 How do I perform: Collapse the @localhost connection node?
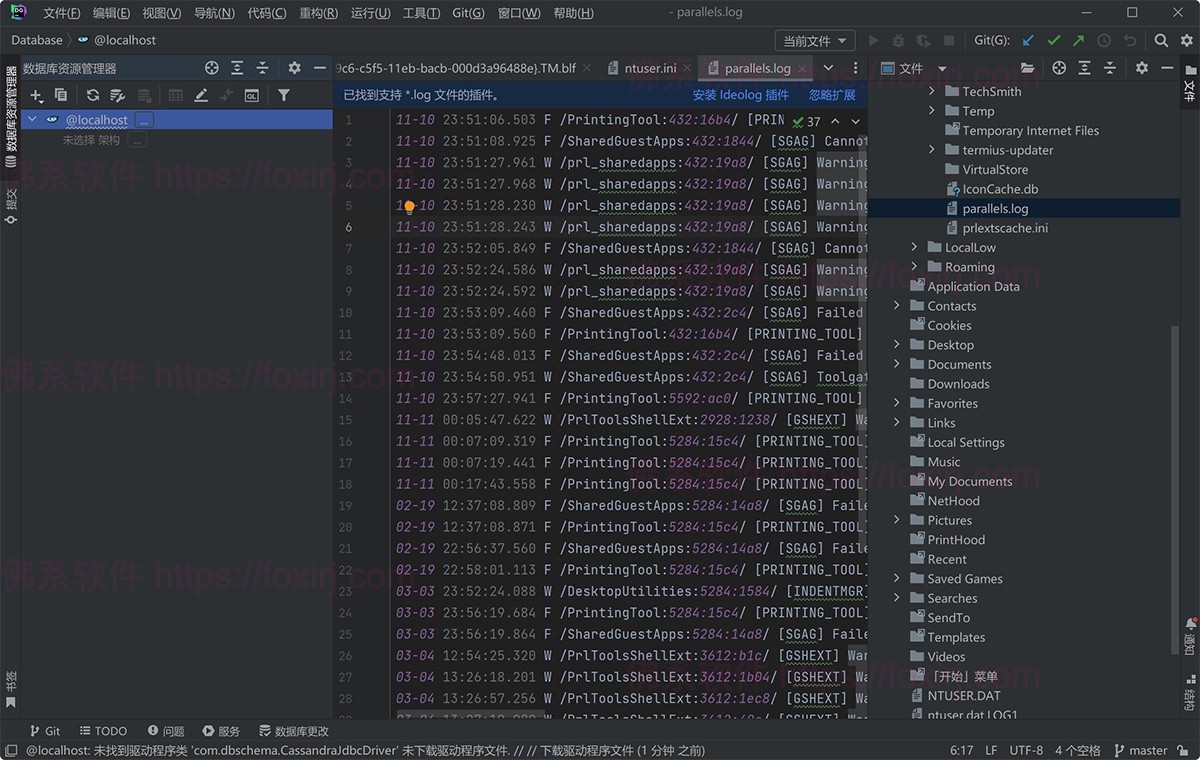pyautogui.click(x=31, y=119)
